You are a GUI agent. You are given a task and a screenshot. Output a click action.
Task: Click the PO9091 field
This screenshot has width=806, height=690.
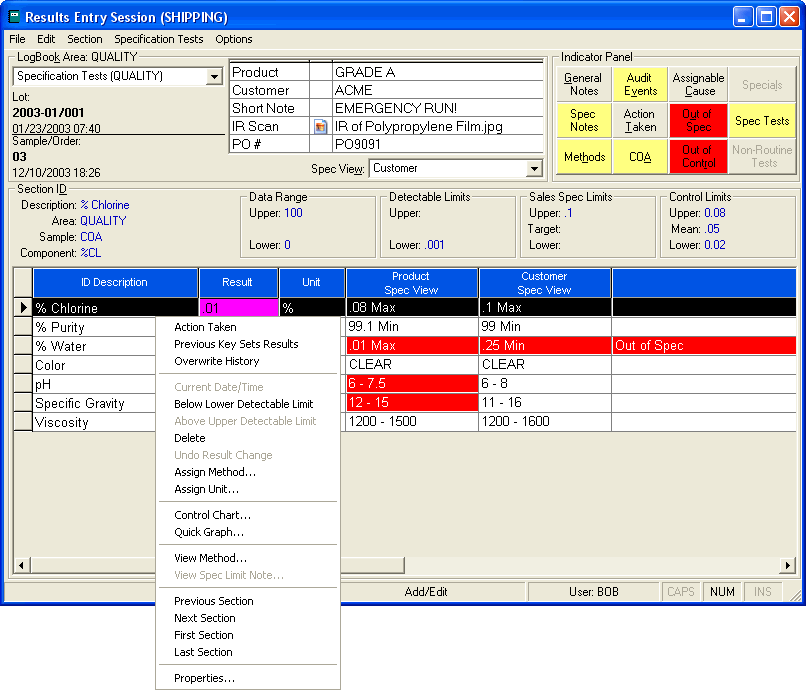[438, 144]
